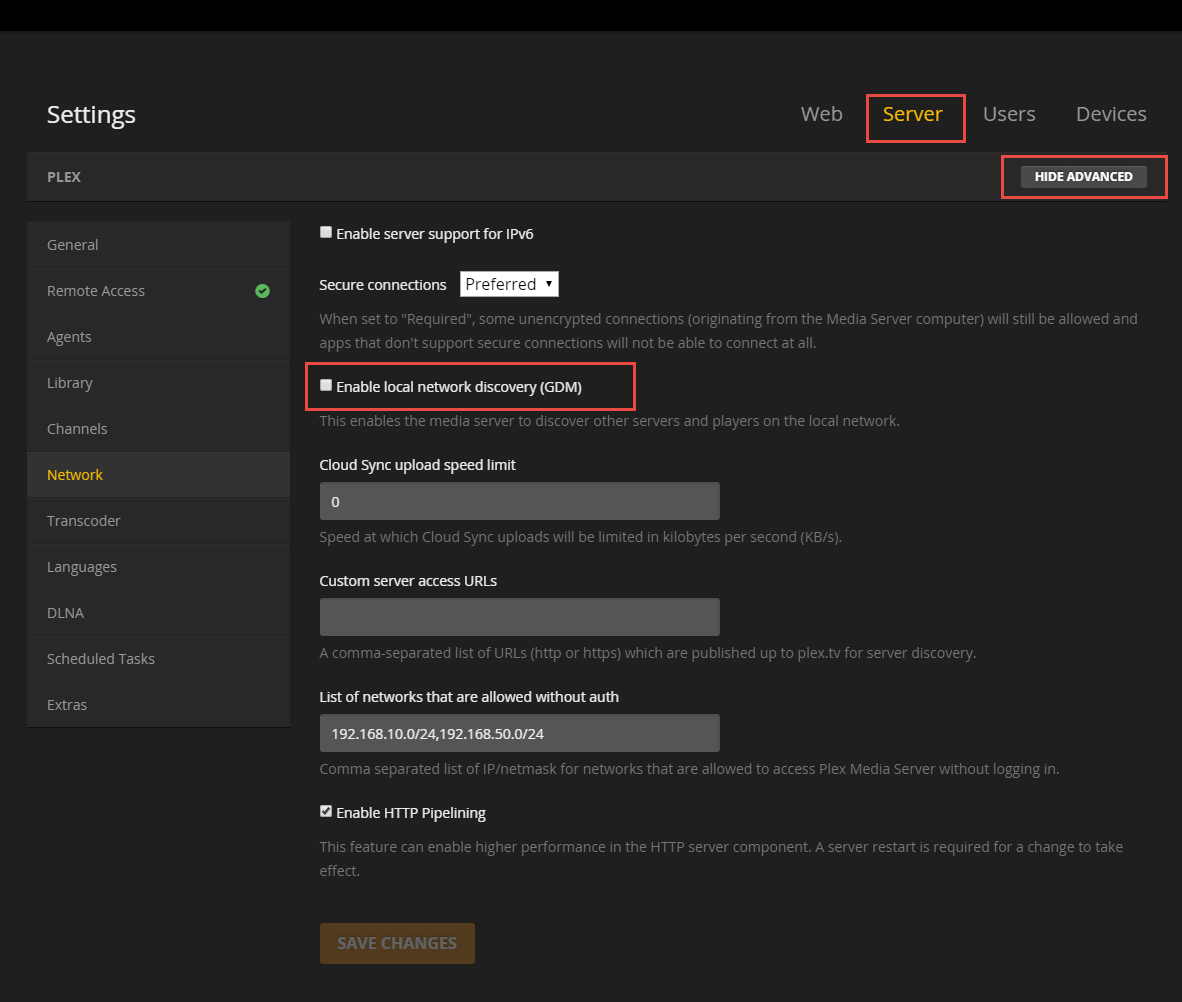Screen dimensions: 1182x1002
Task: Select Scheduled Tasks in the sidebar
Action: (101, 659)
